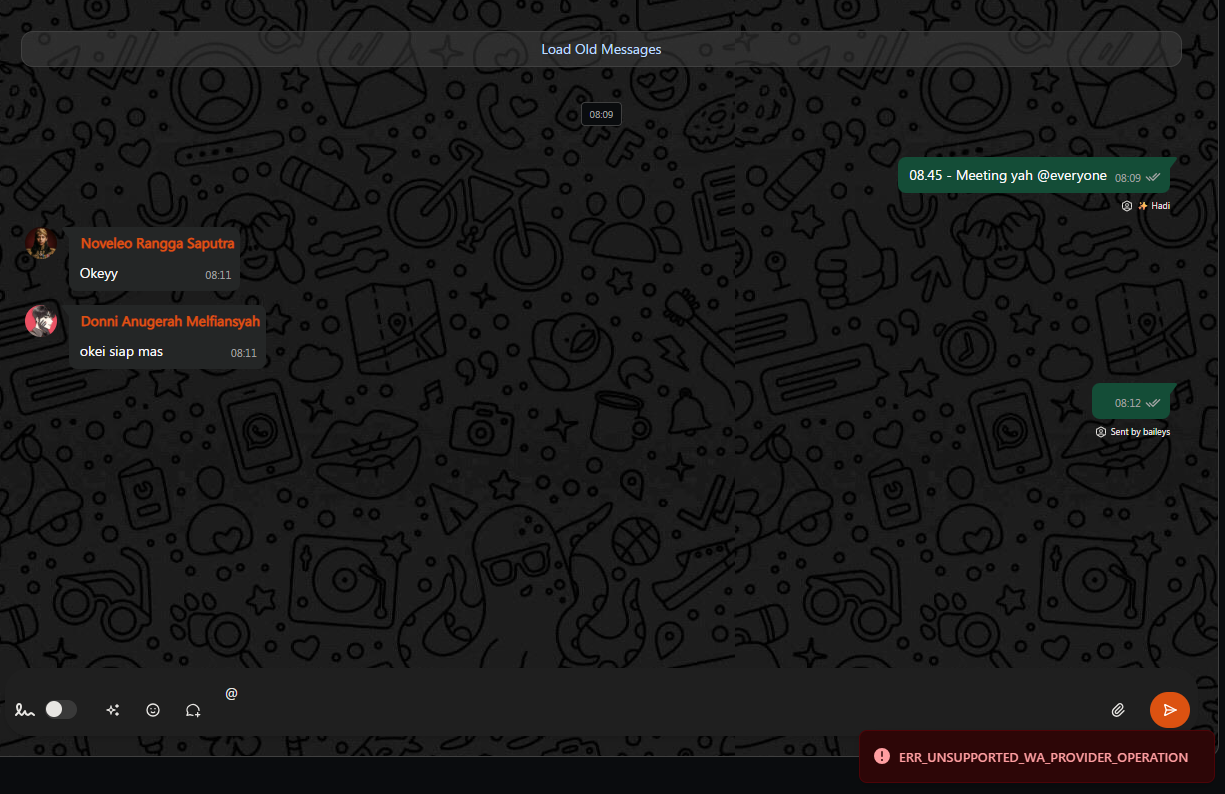The image size is (1225, 794).
Task: Click Donni Anugerah Melfiansyah's avatar
Action: click(x=41, y=321)
